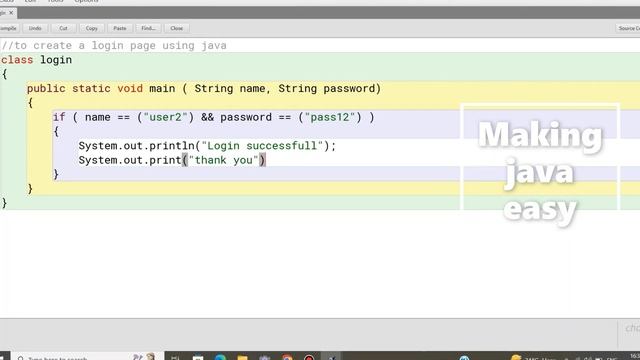Close the login editor tab
Viewport: 640px width, 360px height.
[11, 13]
